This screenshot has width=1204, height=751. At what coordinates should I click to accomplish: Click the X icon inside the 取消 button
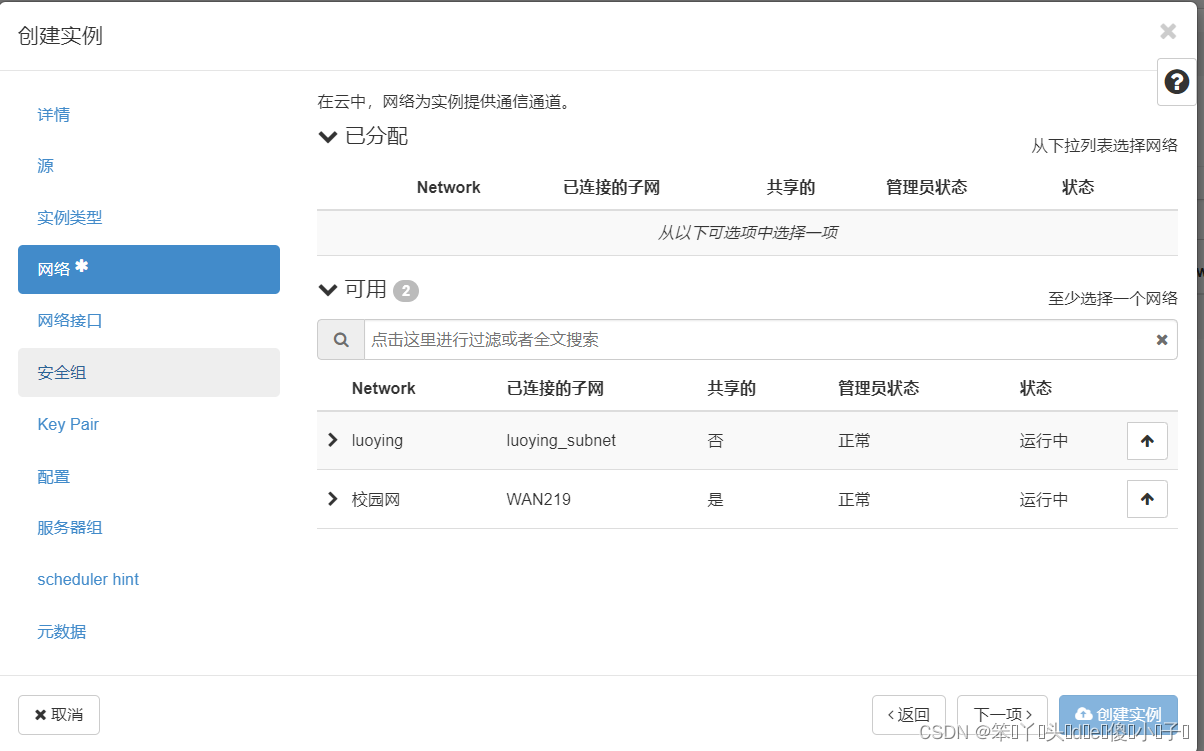pos(41,714)
